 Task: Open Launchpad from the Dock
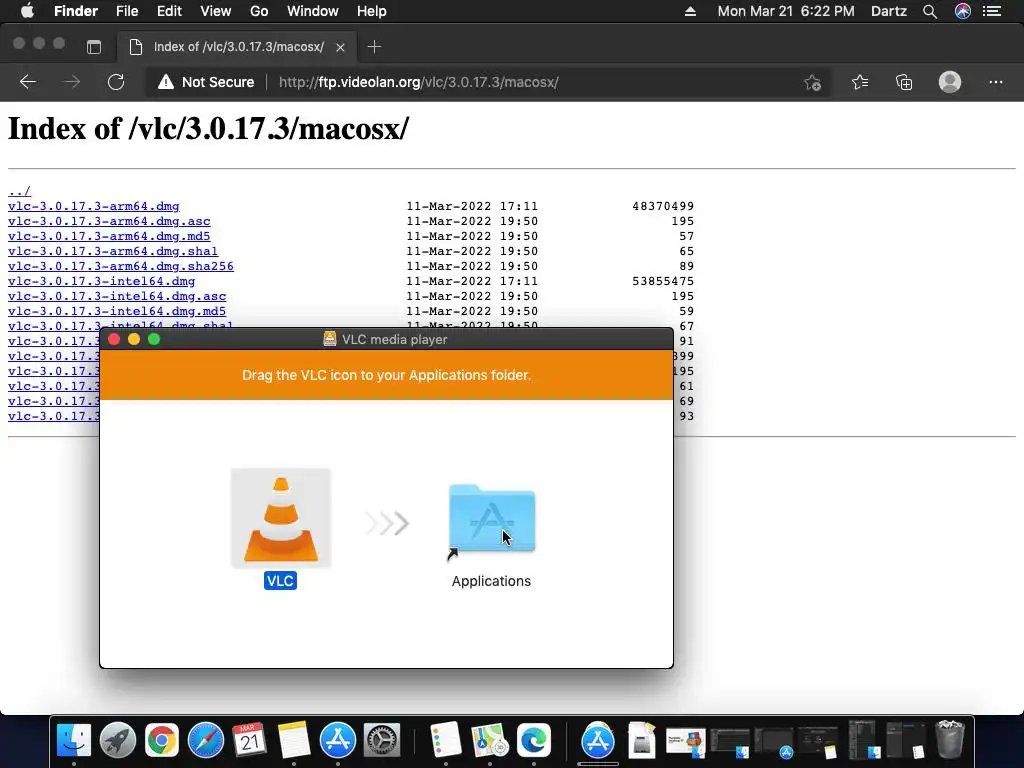[x=118, y=741]
